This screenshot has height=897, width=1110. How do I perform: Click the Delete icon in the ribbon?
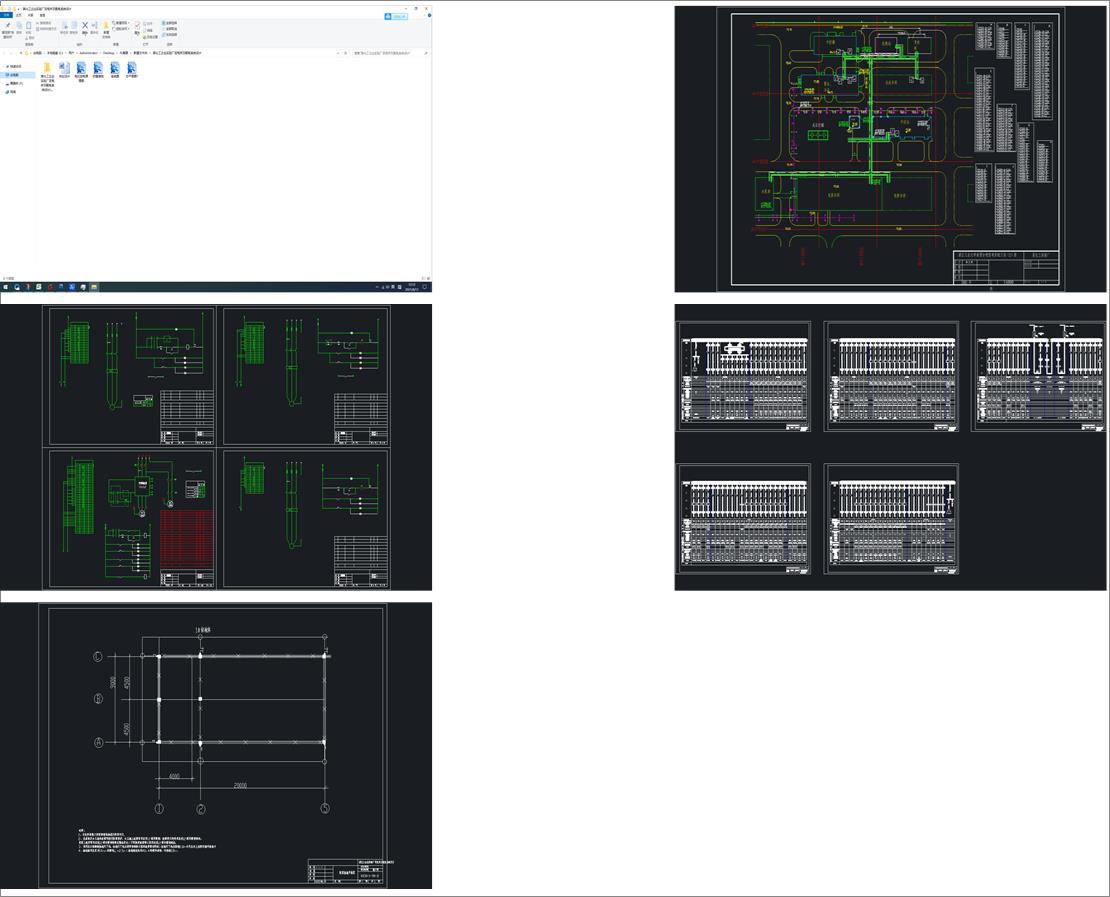(x=84, y=26)
